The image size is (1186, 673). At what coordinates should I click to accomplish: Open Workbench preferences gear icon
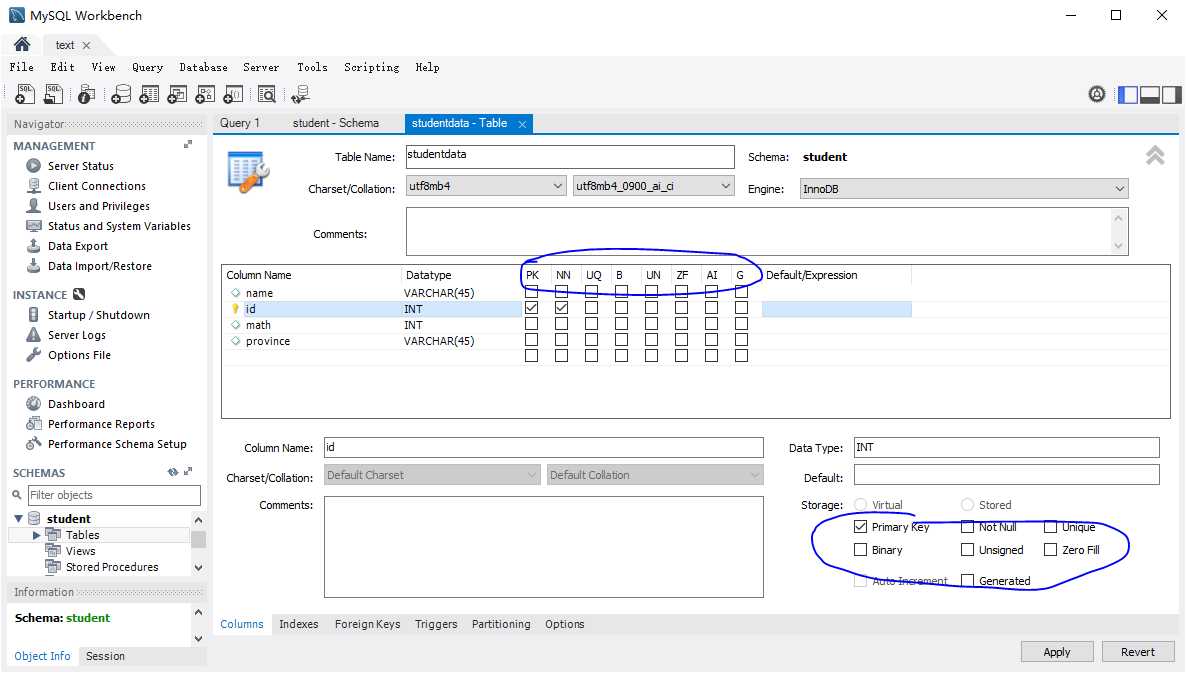[x=1097, y=95]
